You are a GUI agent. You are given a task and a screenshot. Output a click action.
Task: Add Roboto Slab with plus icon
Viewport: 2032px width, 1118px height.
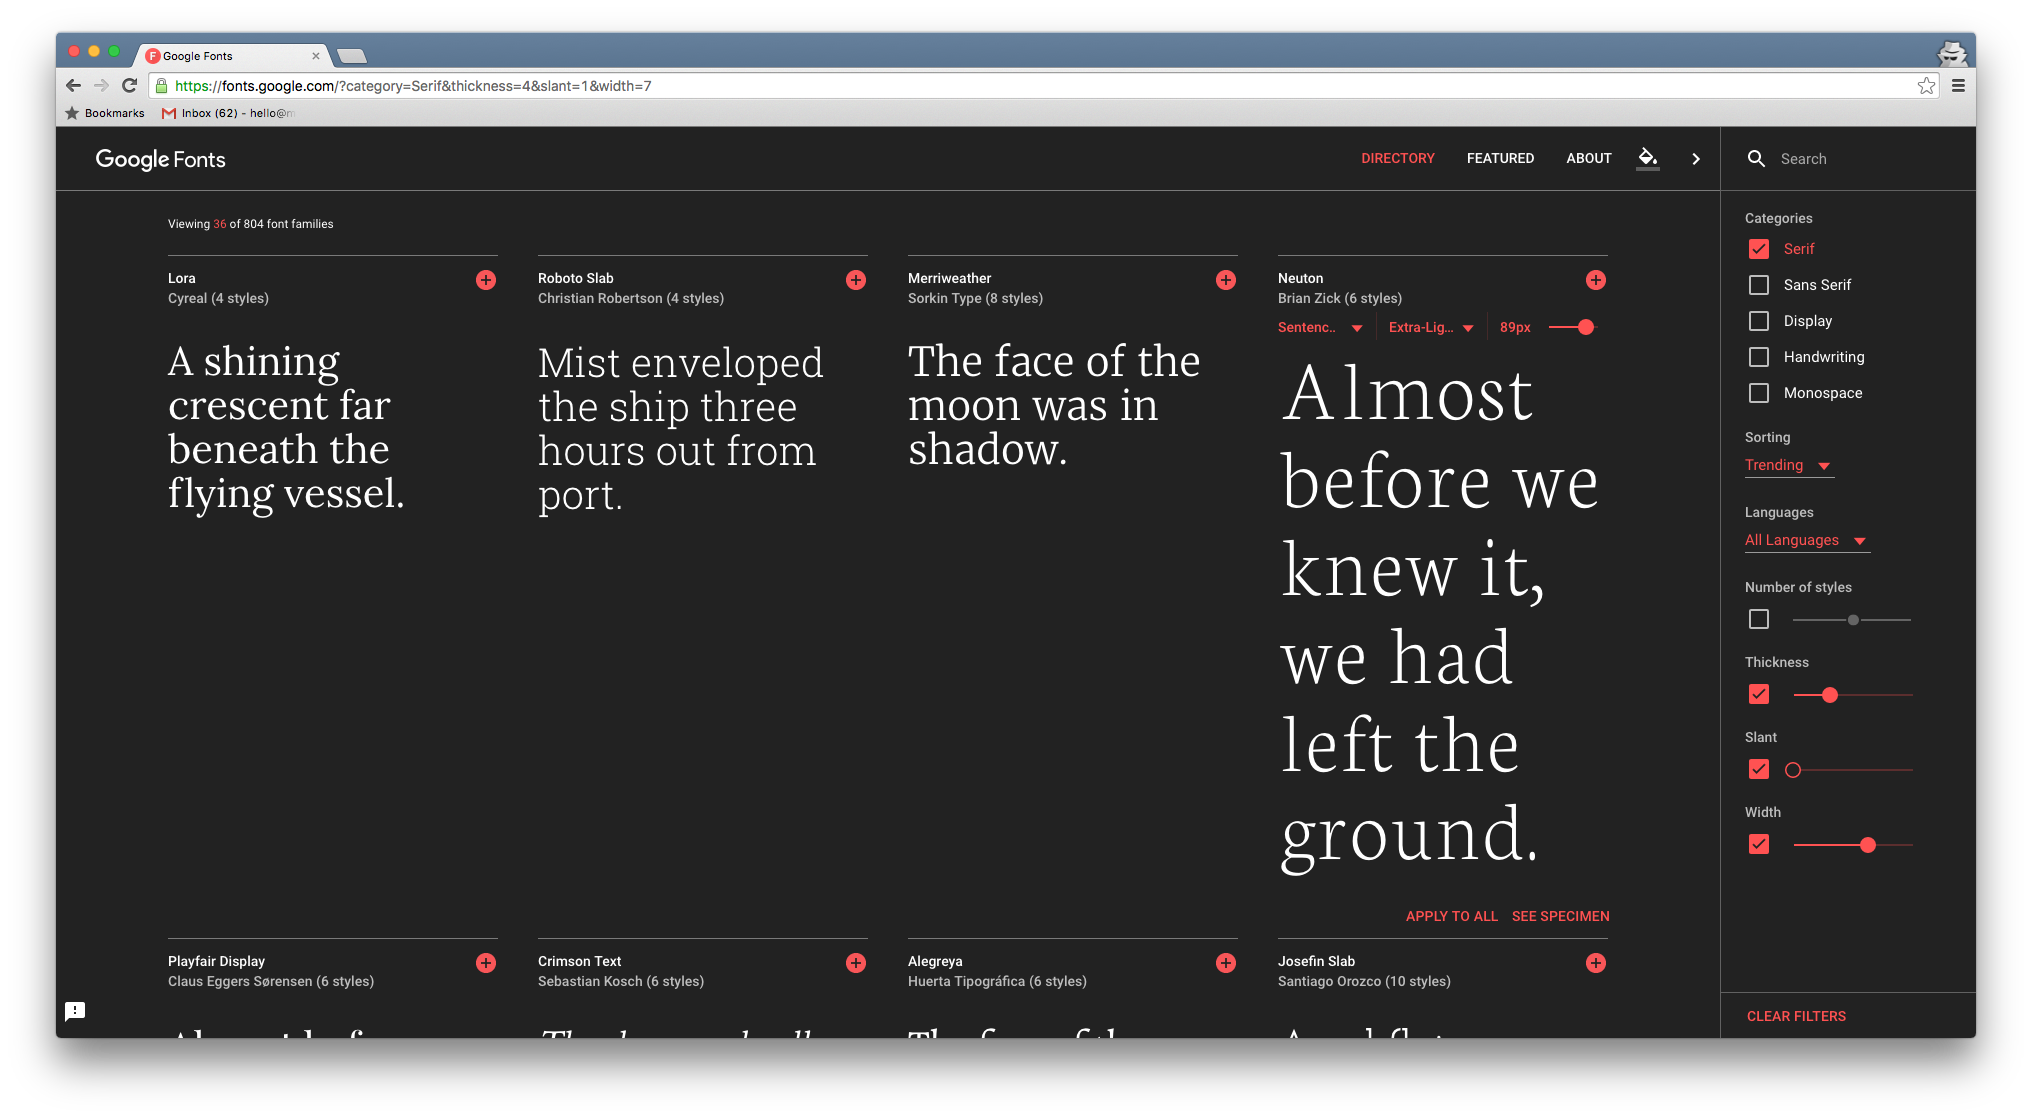(x=856, y=280)
